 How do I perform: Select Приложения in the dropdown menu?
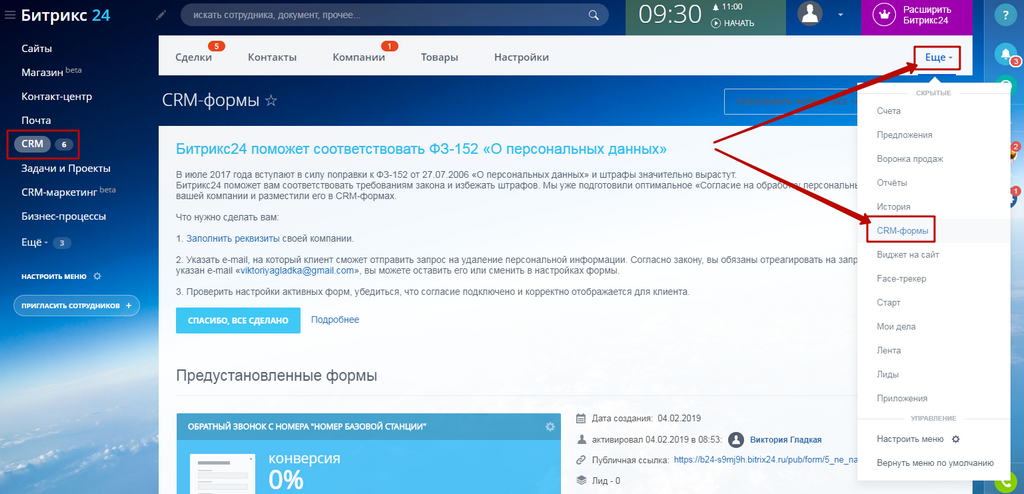(902, 399)
